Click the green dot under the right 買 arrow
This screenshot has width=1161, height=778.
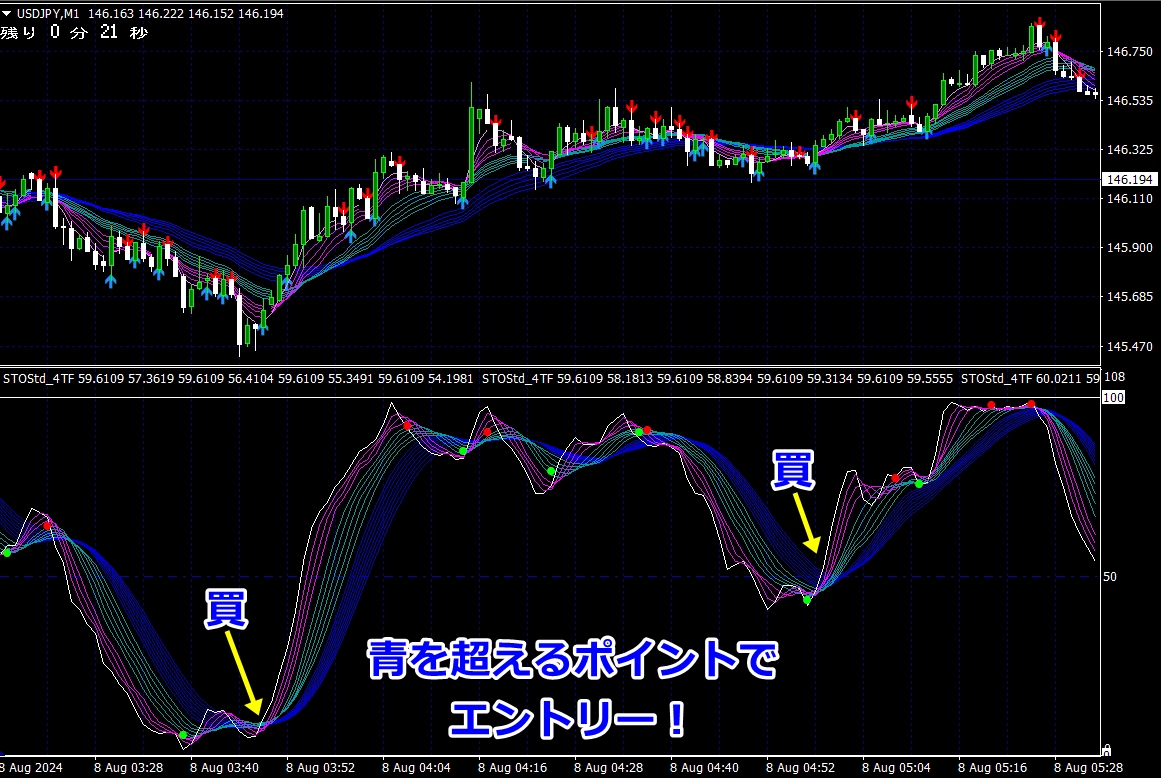pos(807,600)
